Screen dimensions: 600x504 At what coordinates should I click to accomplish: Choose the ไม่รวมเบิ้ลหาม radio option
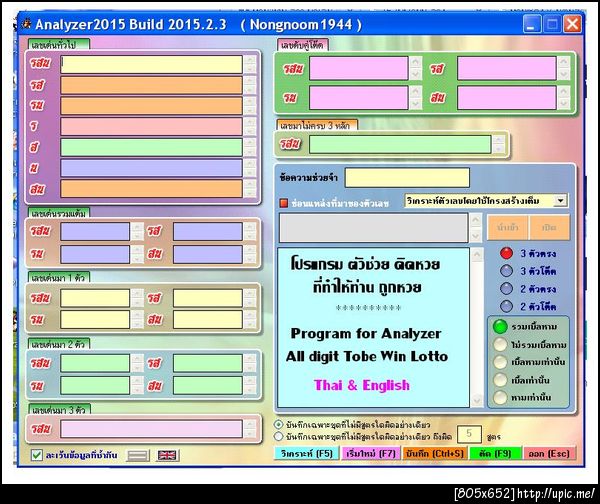coord(500,344)
